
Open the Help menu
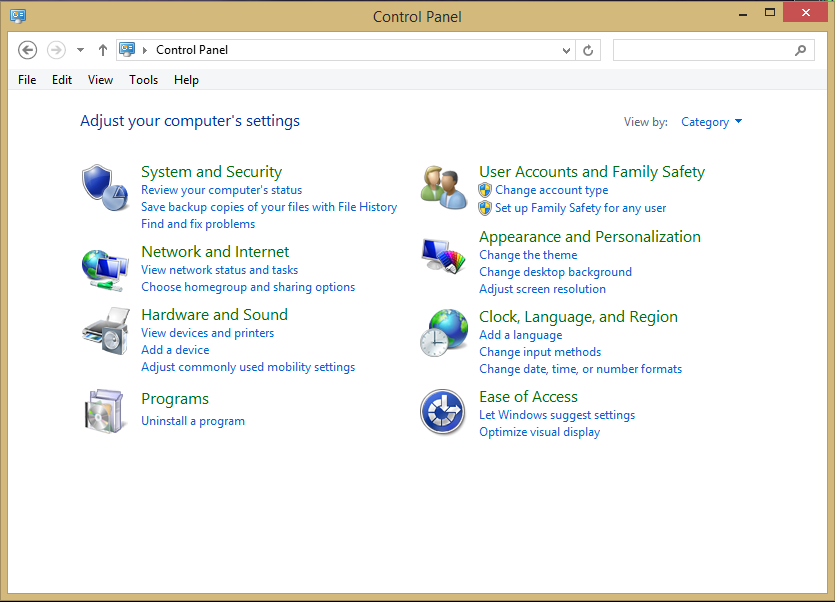point(186,80)
